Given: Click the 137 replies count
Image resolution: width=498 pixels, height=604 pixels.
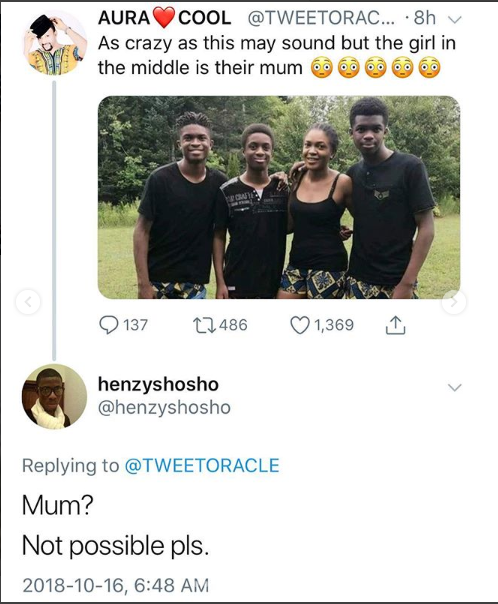Looking at the screenshot, I should pos(135,325).
